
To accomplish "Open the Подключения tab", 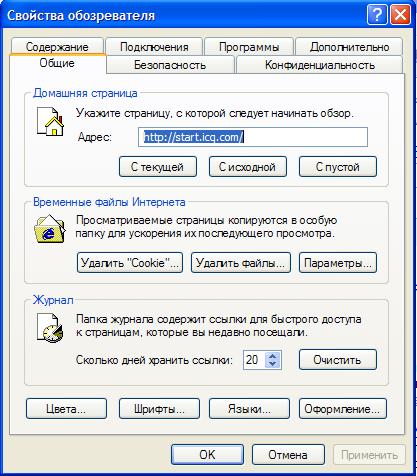I will coord(154,47).
